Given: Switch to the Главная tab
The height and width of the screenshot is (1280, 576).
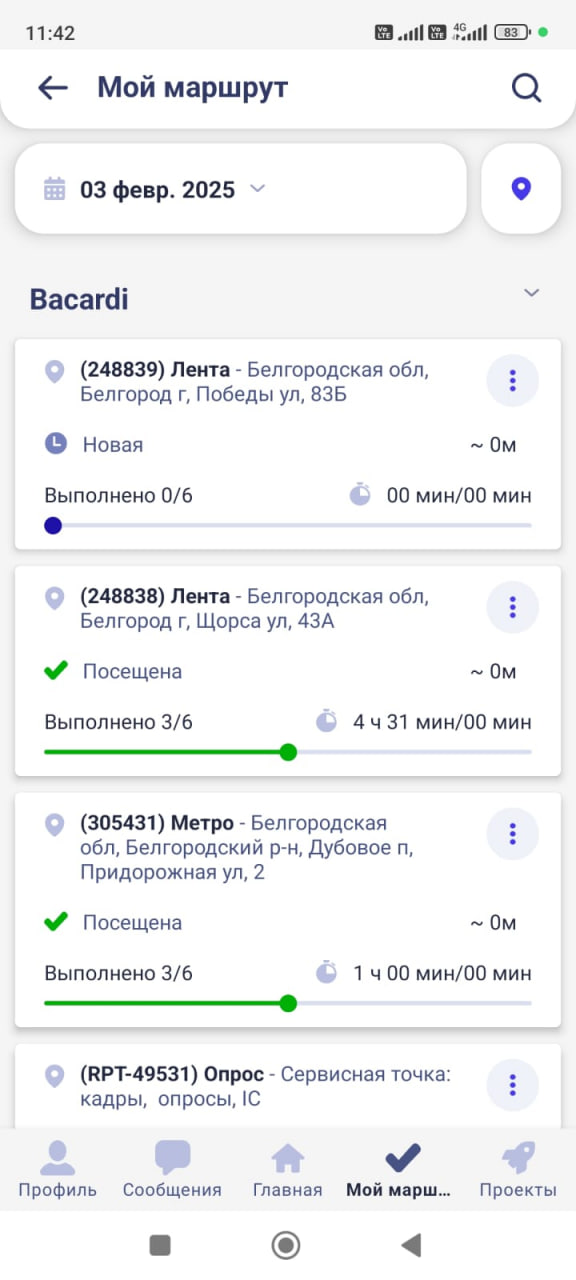Looking at the screenshot, I should pyautogui.click(x=288, y=1170).
